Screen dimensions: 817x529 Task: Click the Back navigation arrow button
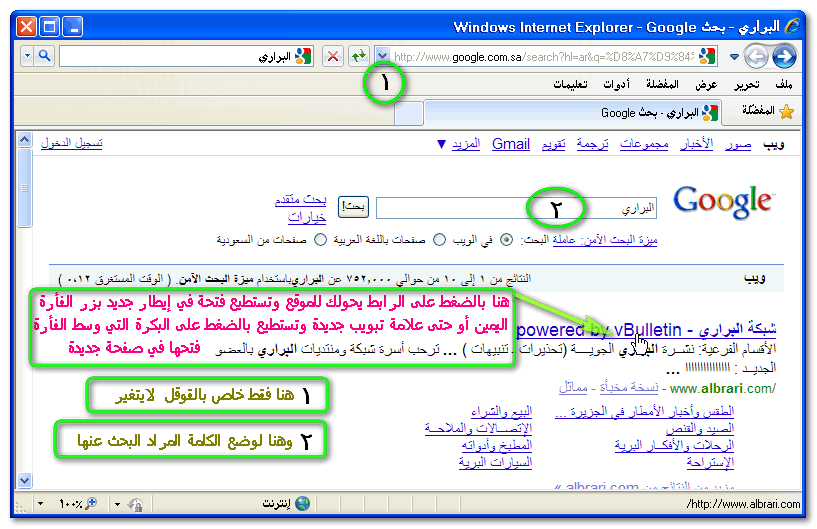[756, 56]
